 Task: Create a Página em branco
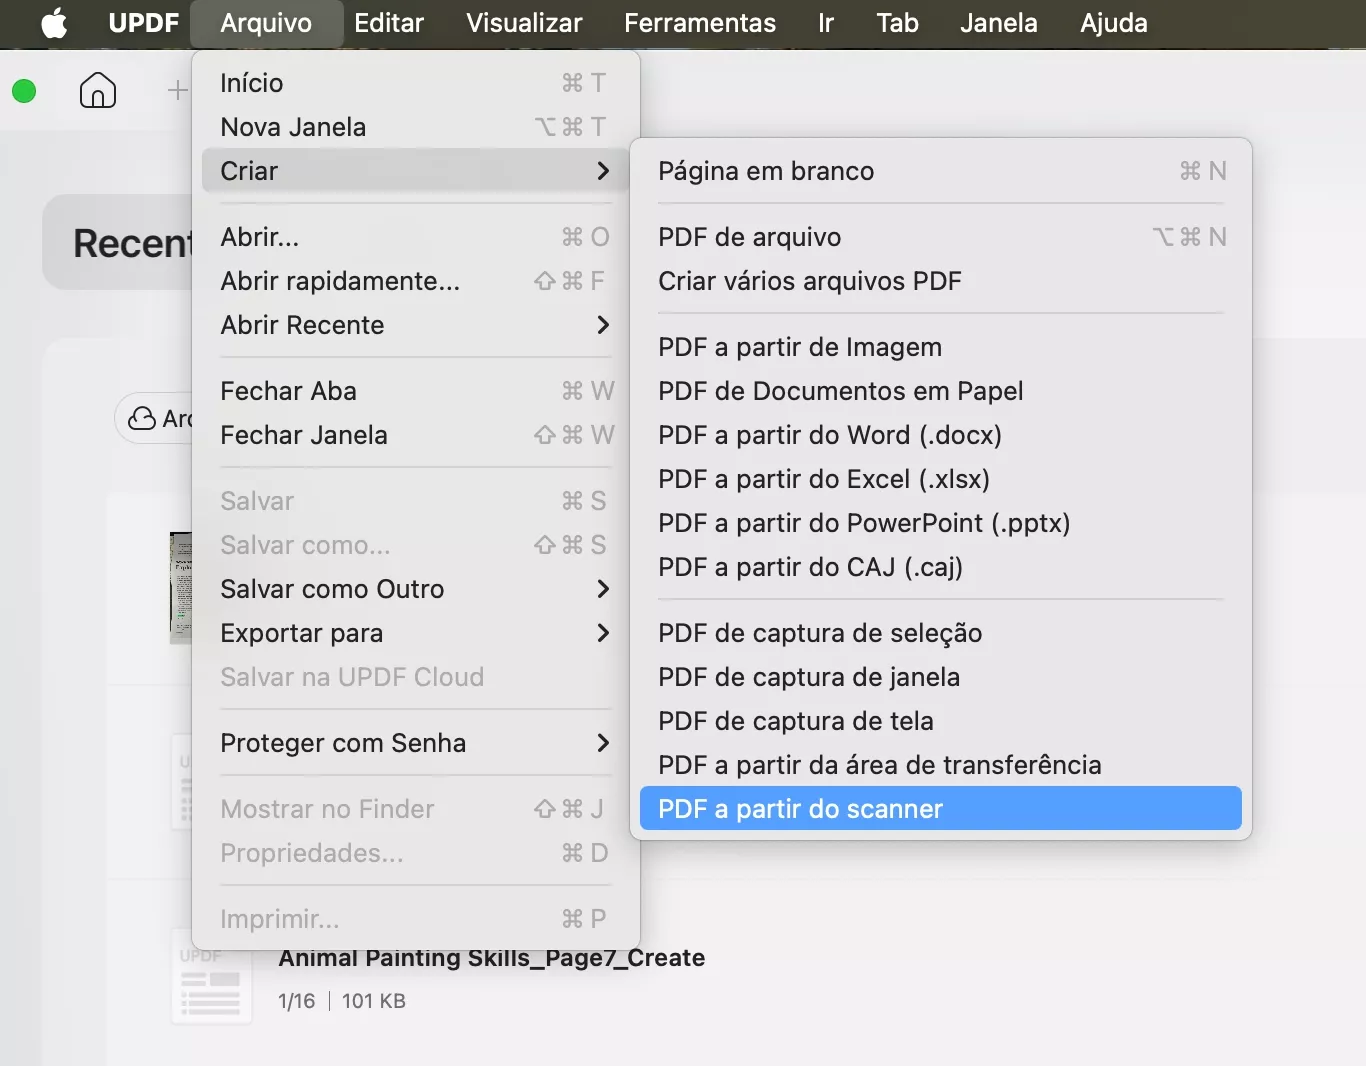(941, 171)
